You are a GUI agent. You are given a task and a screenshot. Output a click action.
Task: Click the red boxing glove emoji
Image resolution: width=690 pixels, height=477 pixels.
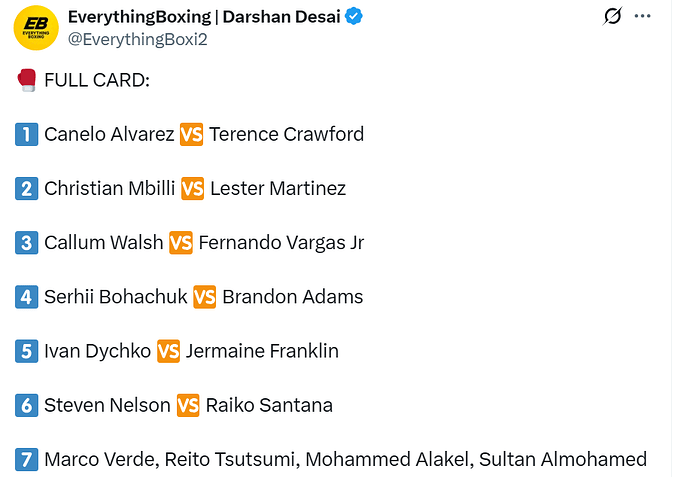[x=27, y=79]
